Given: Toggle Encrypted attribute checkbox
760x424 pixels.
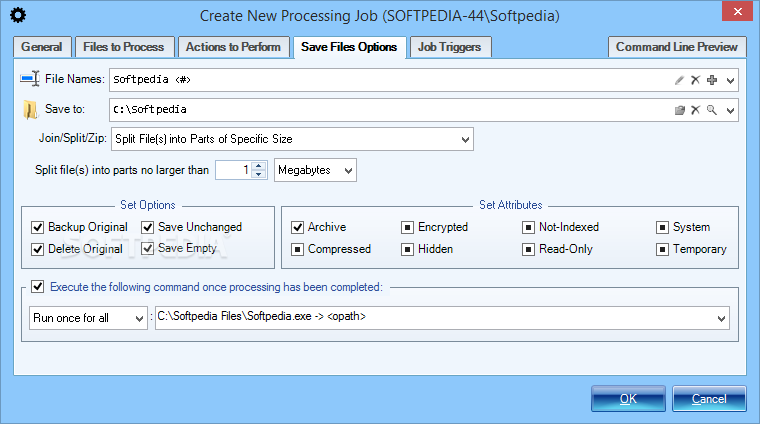Looking at the screenshot, I should pos(407,227).
